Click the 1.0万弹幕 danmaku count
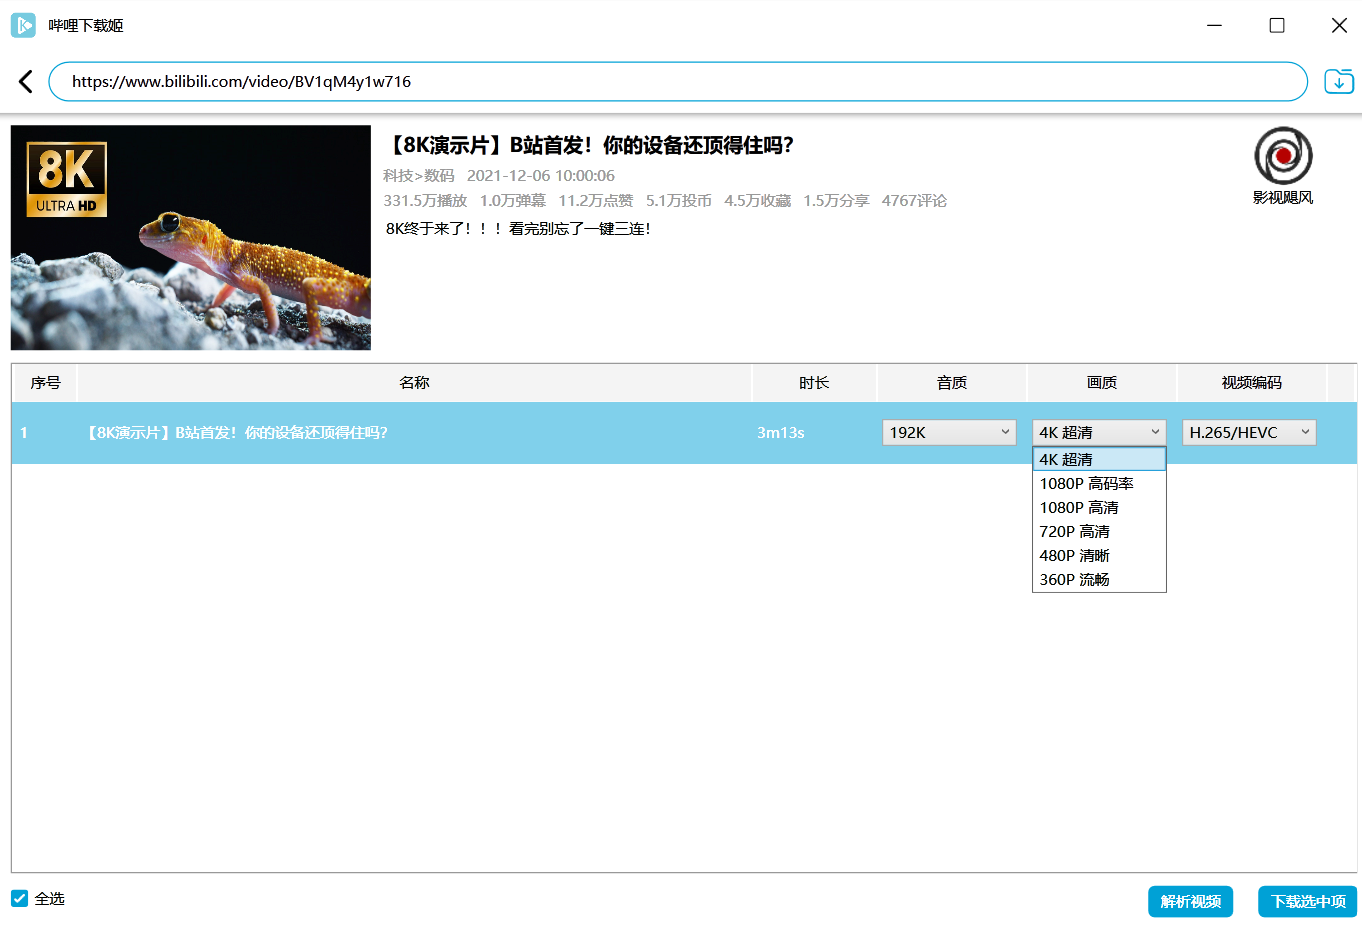Viewport: 1362px width, 926px height. coord(513,201)
